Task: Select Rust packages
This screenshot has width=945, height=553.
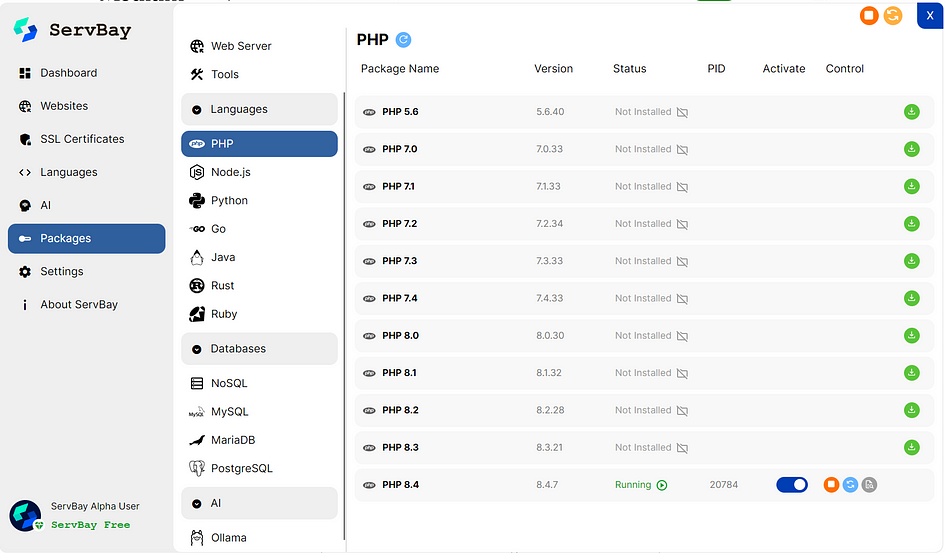Action: coord(259,286)
